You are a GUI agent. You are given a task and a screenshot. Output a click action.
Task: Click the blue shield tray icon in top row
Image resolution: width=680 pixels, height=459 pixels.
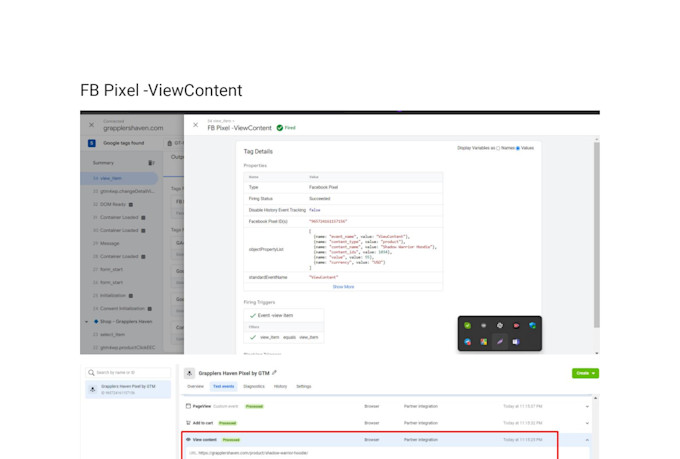click(532, 325)
